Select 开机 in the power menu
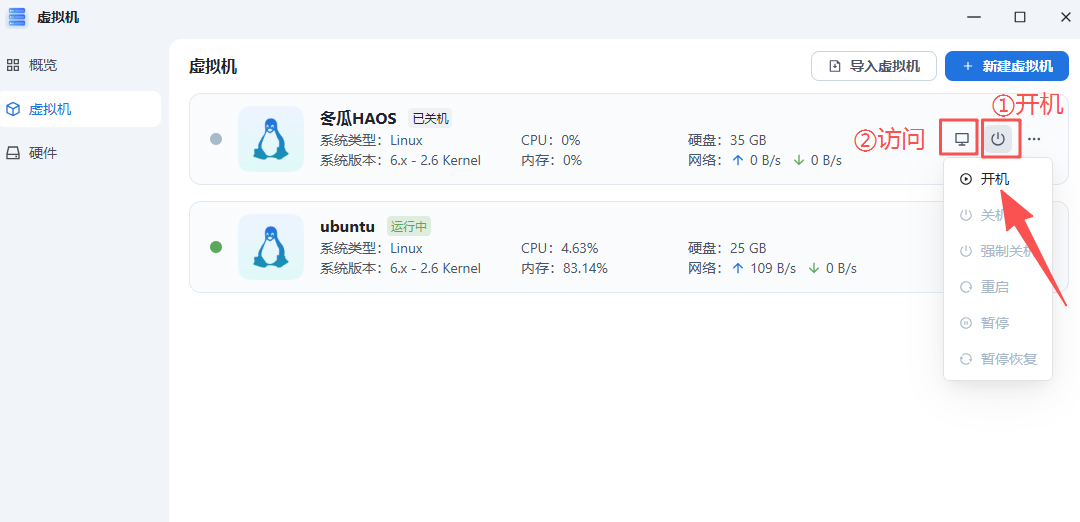 (x=994, y=179)
